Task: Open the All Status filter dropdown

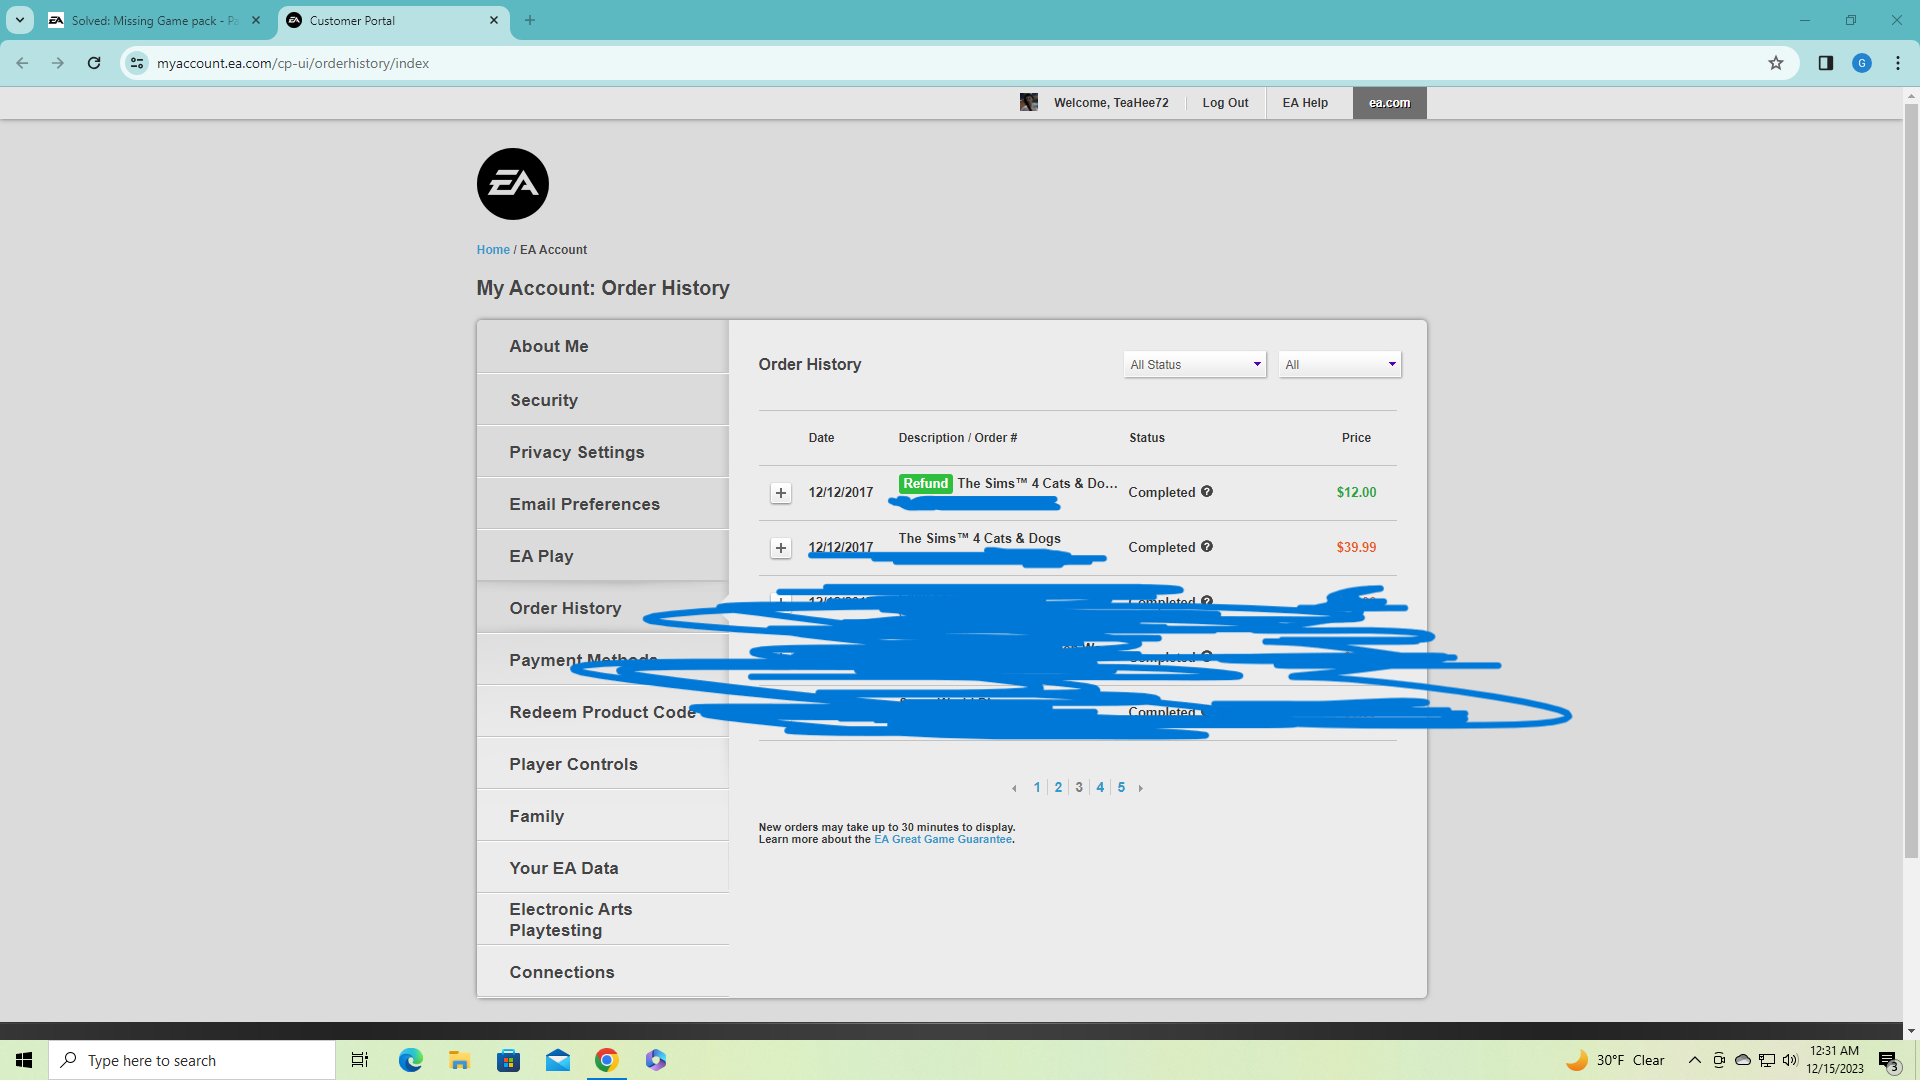Action: pyautogui.click(x=1194, y=364)
